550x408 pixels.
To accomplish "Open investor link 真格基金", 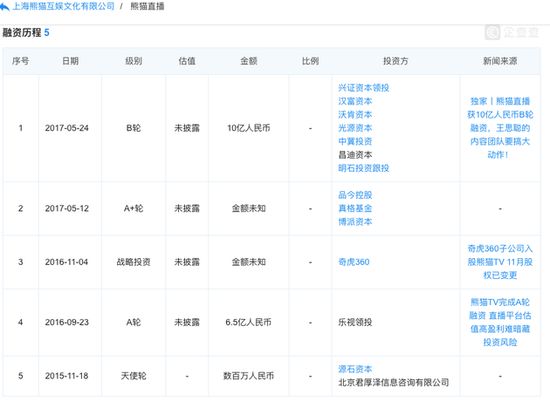I will tap(355, 208).
